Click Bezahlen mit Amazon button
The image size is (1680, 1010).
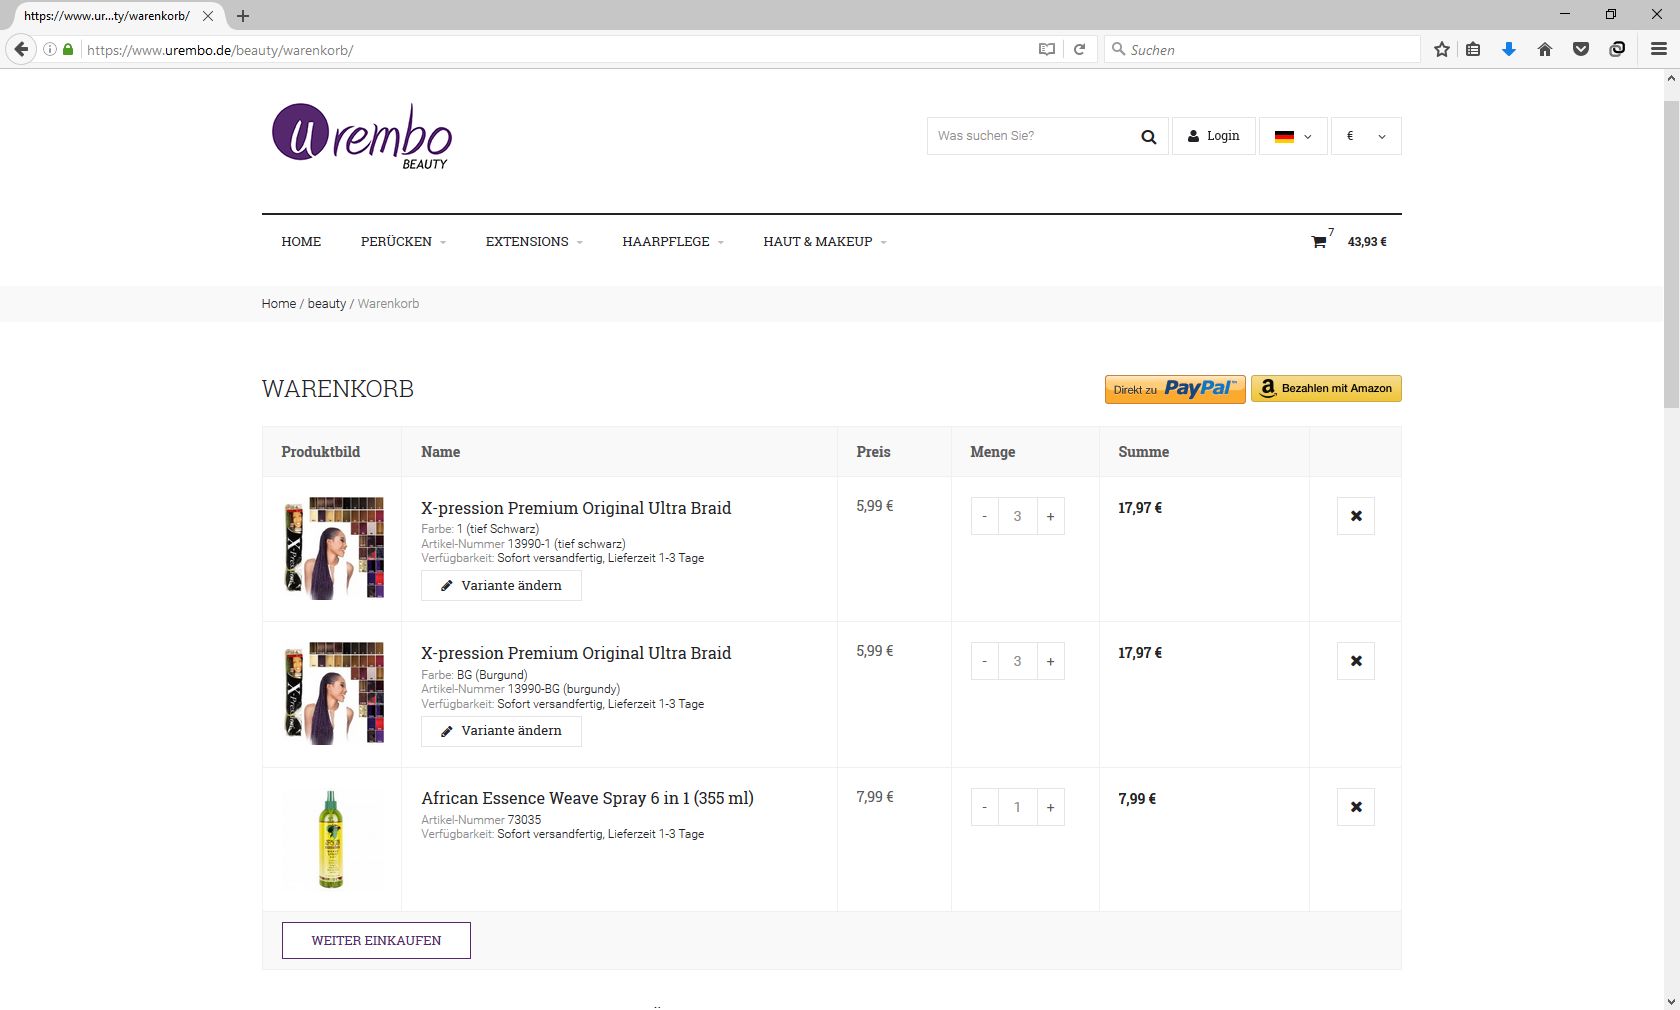1326,388
